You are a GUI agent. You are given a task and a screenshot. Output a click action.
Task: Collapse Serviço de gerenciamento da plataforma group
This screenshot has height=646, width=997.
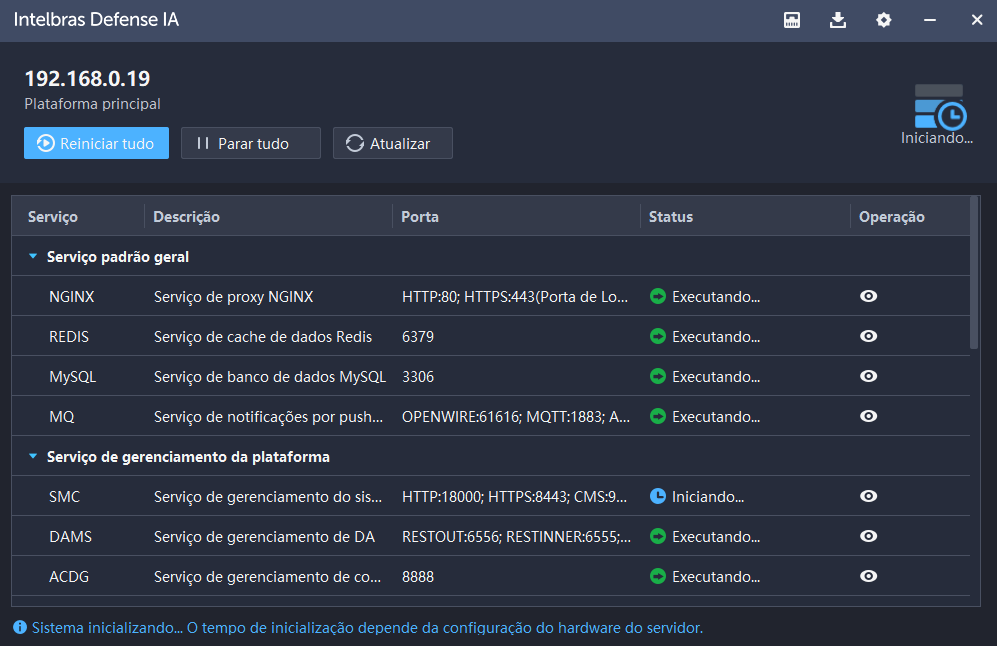[x=33, y=457]
